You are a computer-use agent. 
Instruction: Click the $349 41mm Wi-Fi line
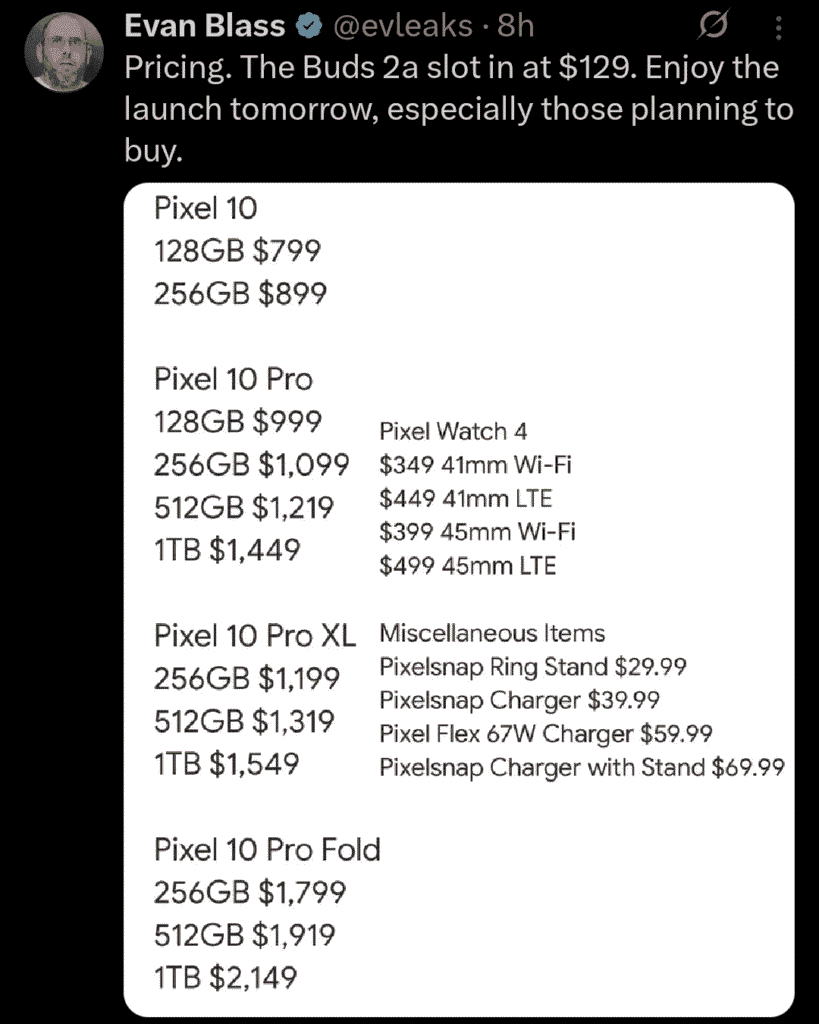coord(475,465)
